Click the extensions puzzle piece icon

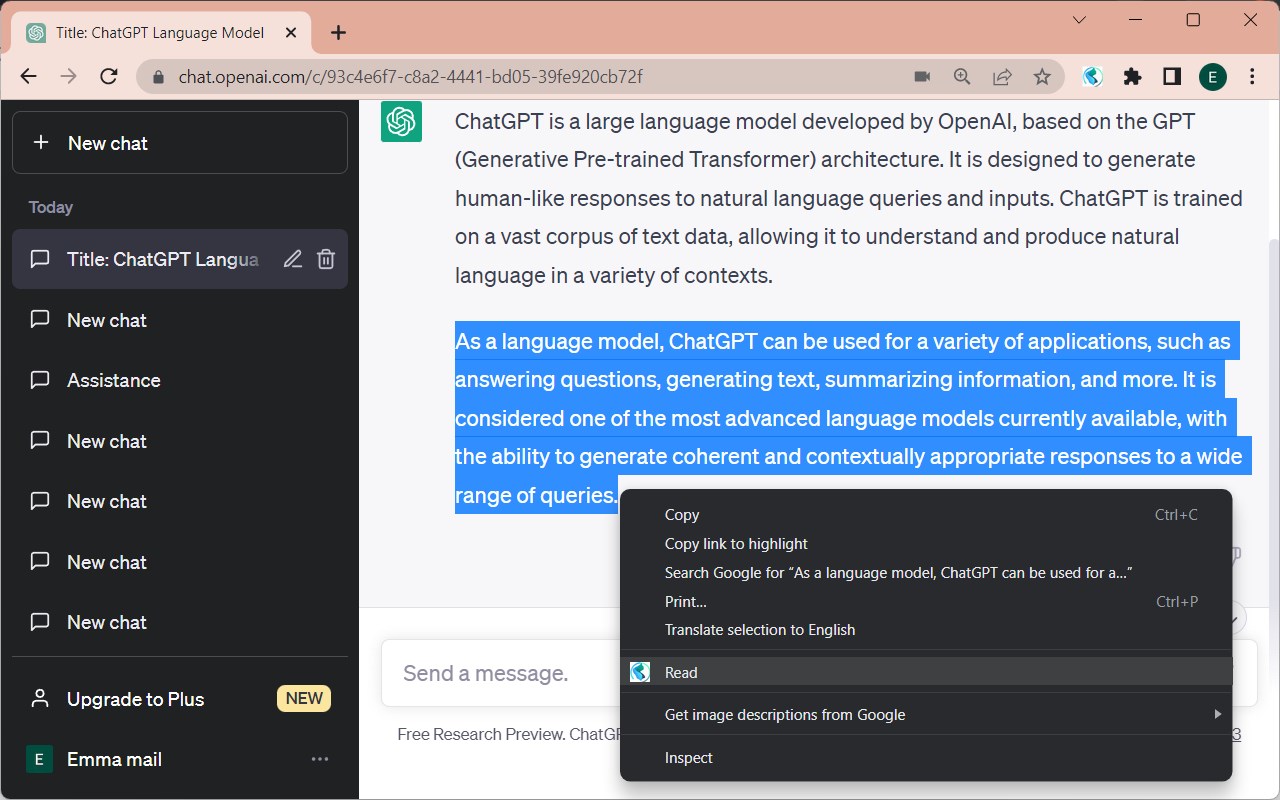tap(1132, 77)
